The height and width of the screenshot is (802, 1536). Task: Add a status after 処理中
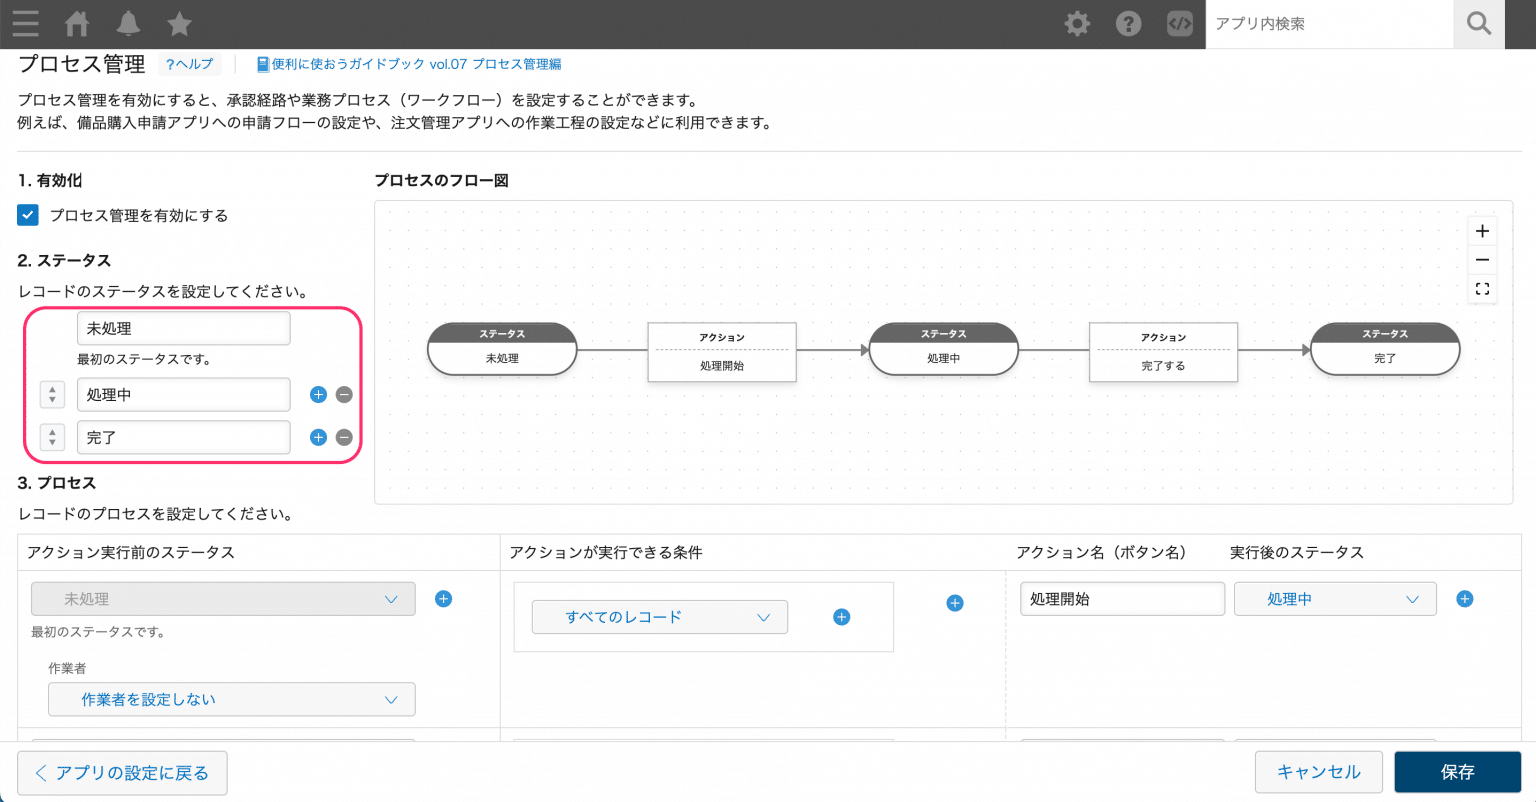click(318, 395)
